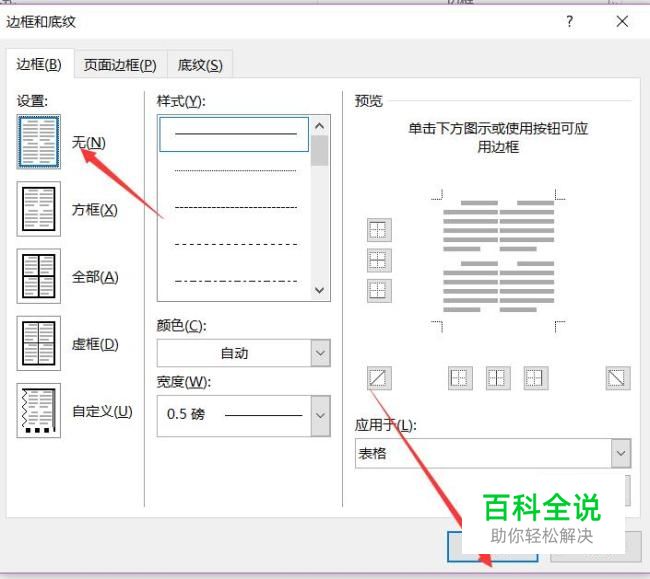Image resolution: width=650 pixels, height=579 pixels.
Task: Choose the wide dashed line style
Action: coord(235,244)
